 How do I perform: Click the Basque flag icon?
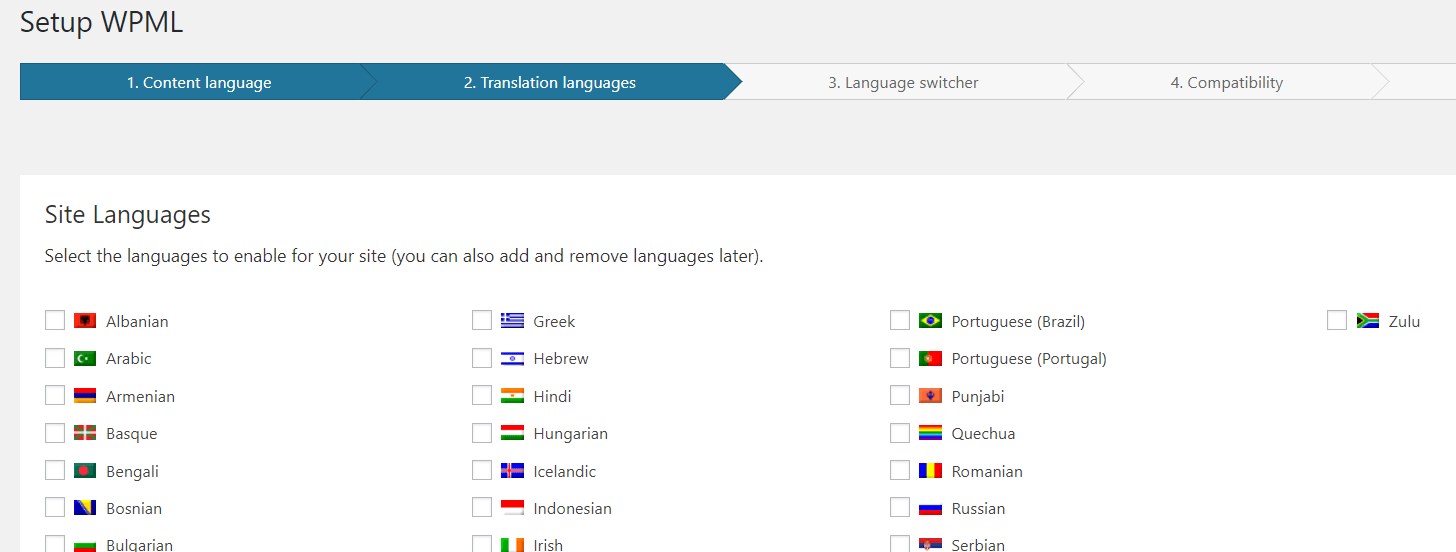pos(85,434)
